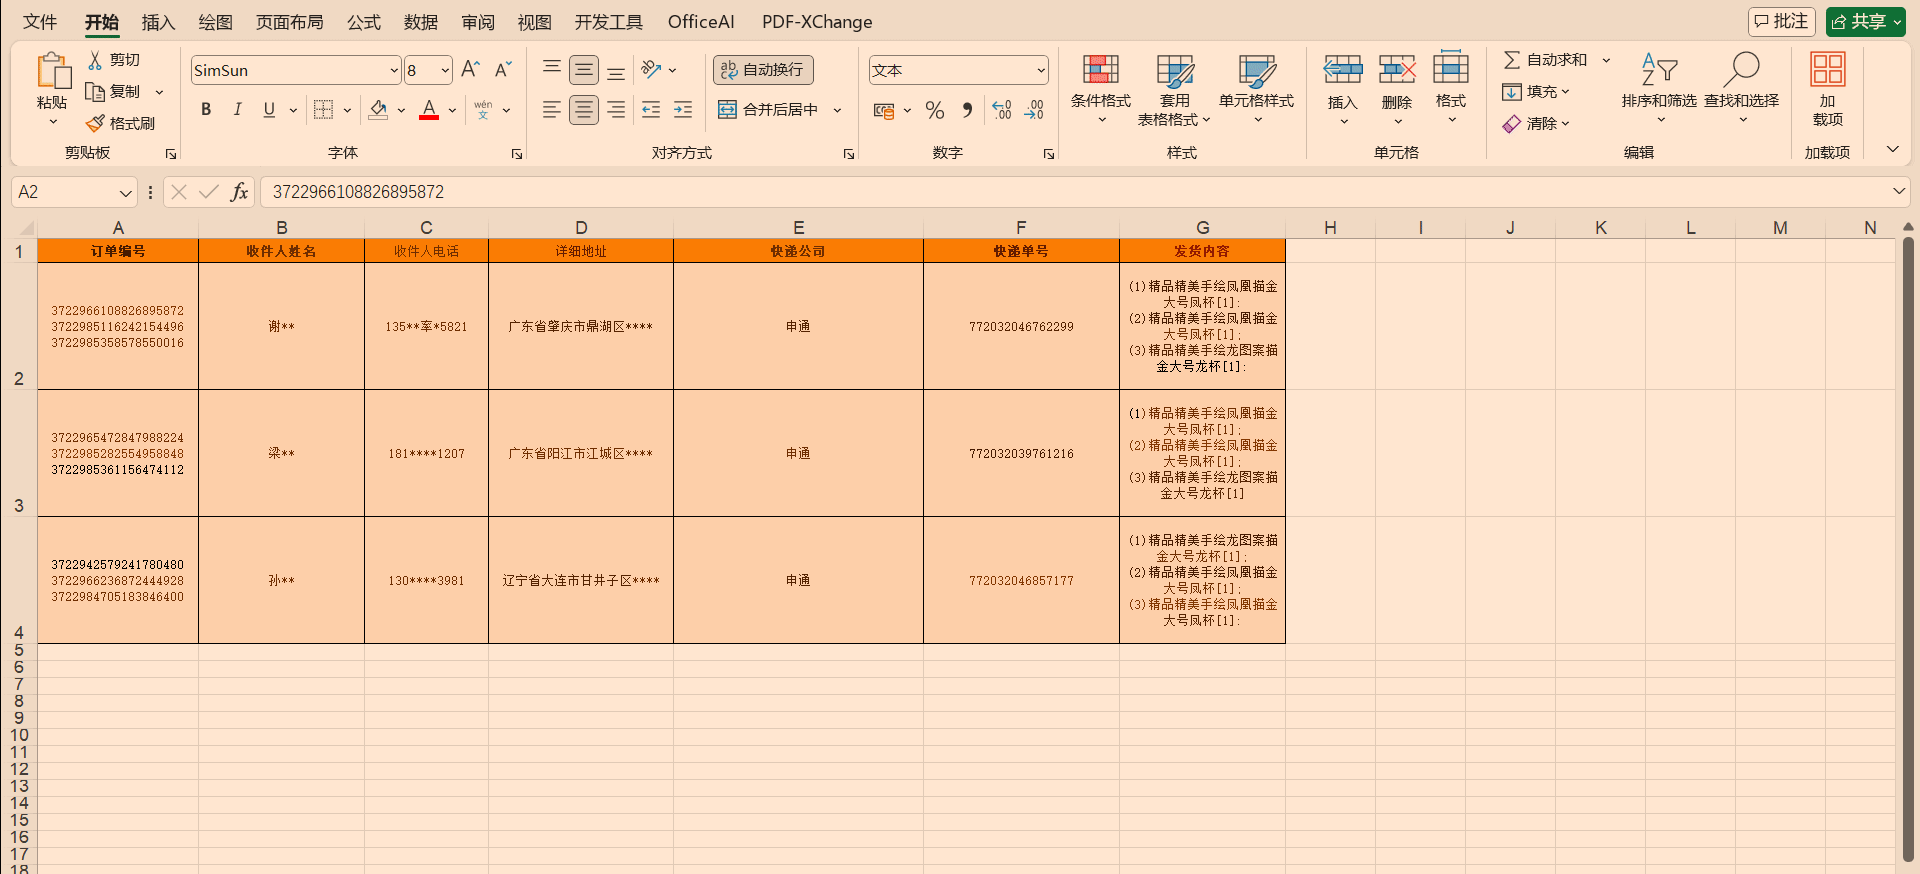This screenshot has height=874, width=1920.
Task: Open the SimSun font name dropdown
Action: pyautogui.click(x=393, y=70)
